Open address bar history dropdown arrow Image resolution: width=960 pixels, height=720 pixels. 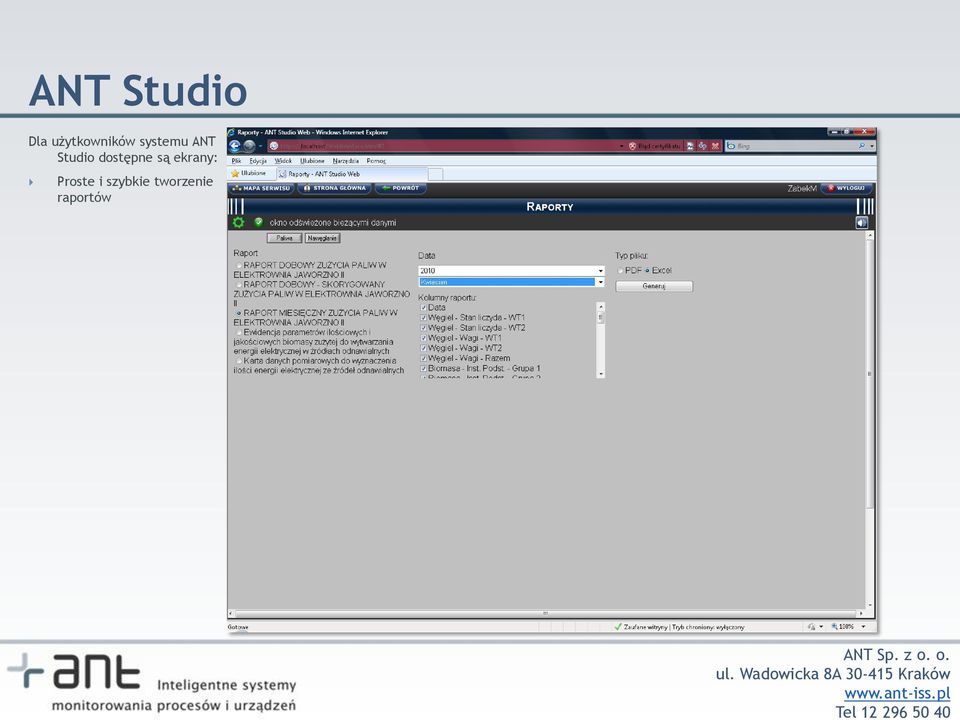point(622,146)
